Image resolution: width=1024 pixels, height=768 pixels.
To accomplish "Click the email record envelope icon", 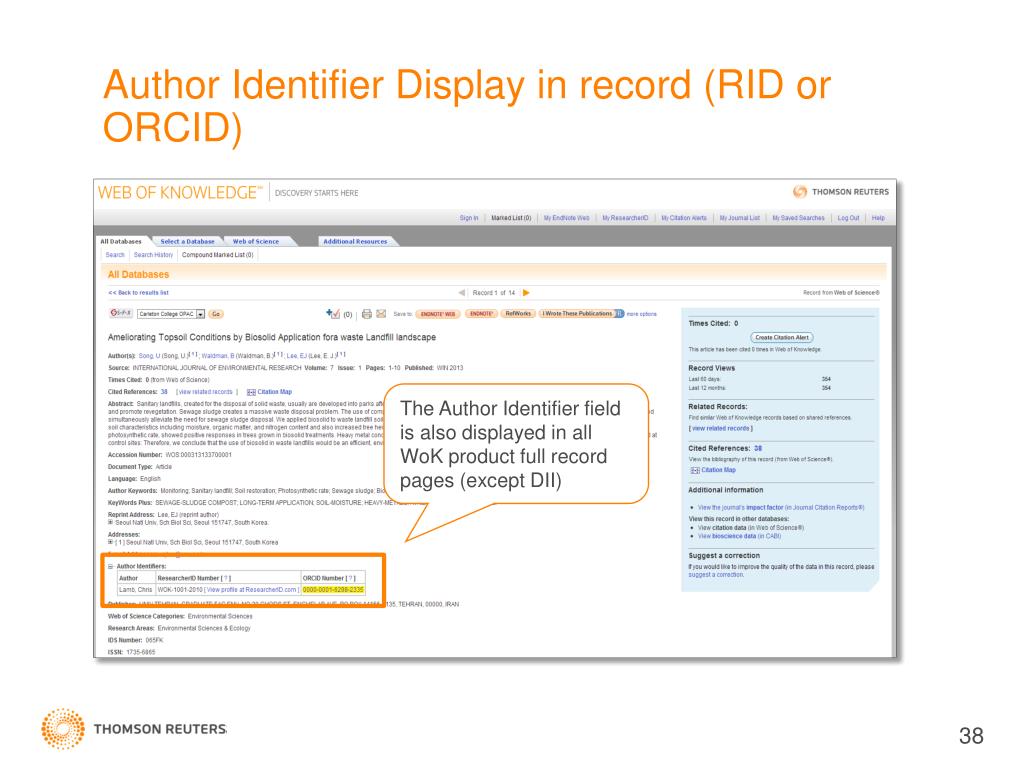I will coord(381,314).
